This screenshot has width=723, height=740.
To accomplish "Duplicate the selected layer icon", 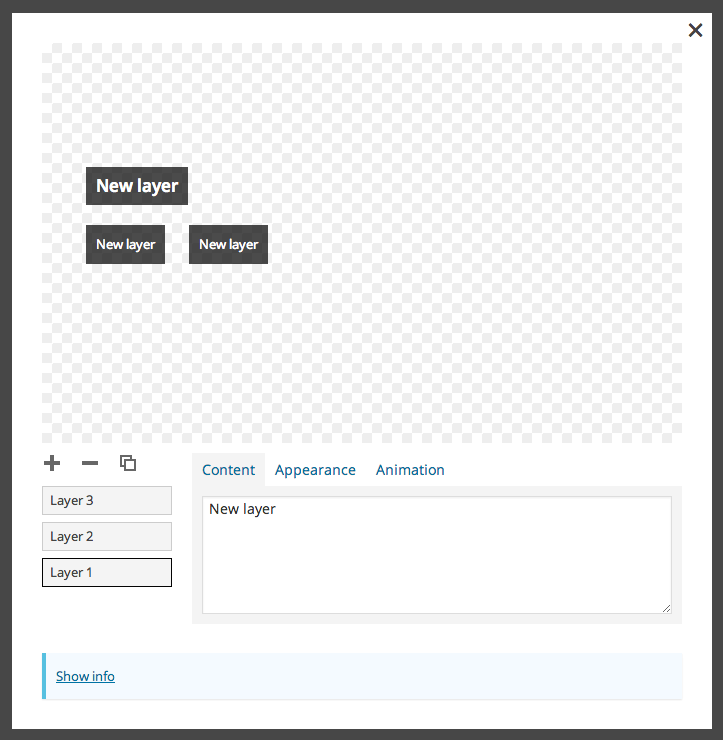I will pos(128,463).
